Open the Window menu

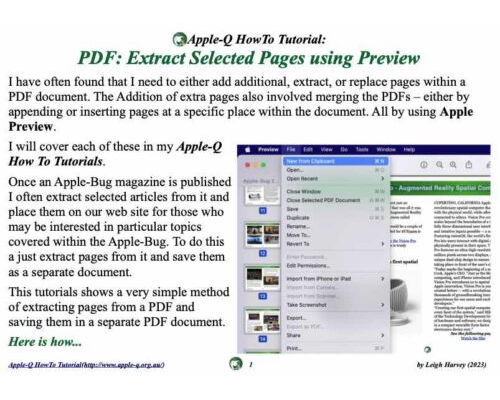[386, 149]
